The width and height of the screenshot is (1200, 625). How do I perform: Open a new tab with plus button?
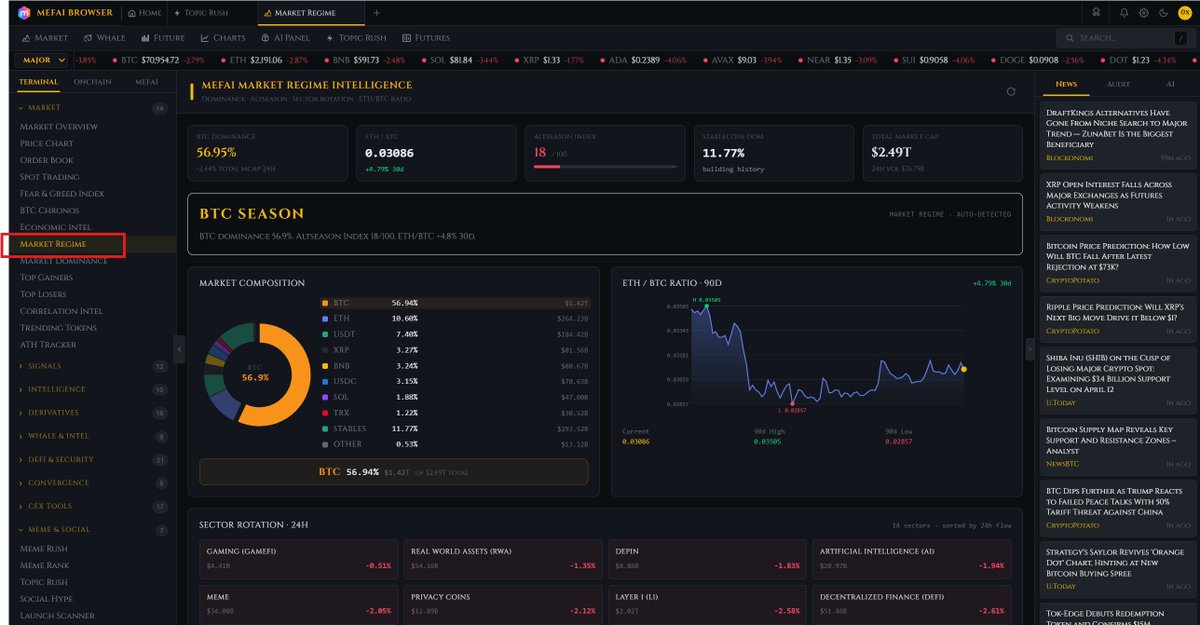point(377,13)
